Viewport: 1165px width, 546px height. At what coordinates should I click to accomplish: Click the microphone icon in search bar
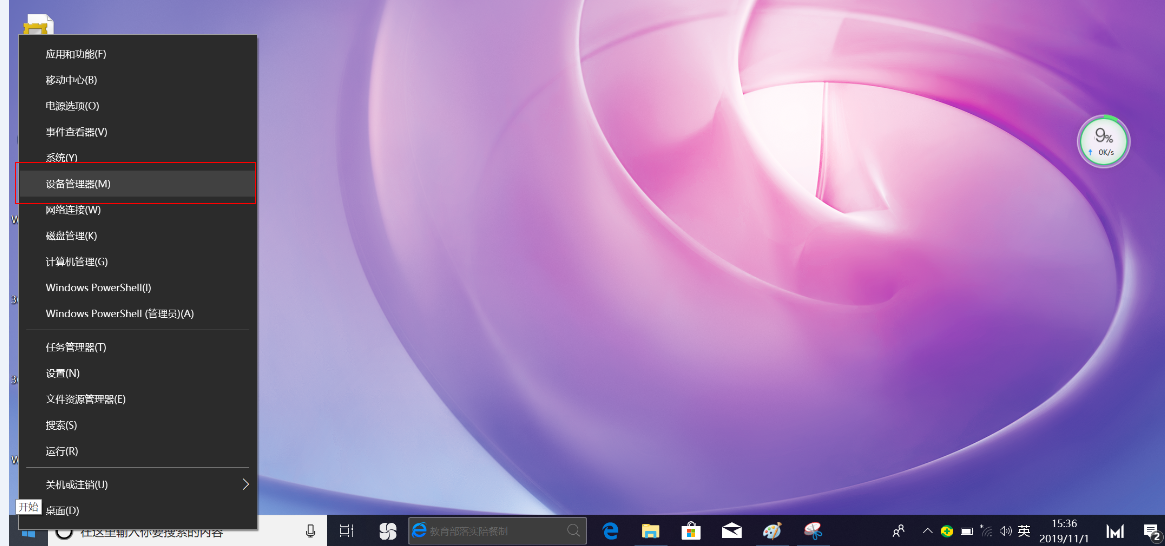[311, 531]
